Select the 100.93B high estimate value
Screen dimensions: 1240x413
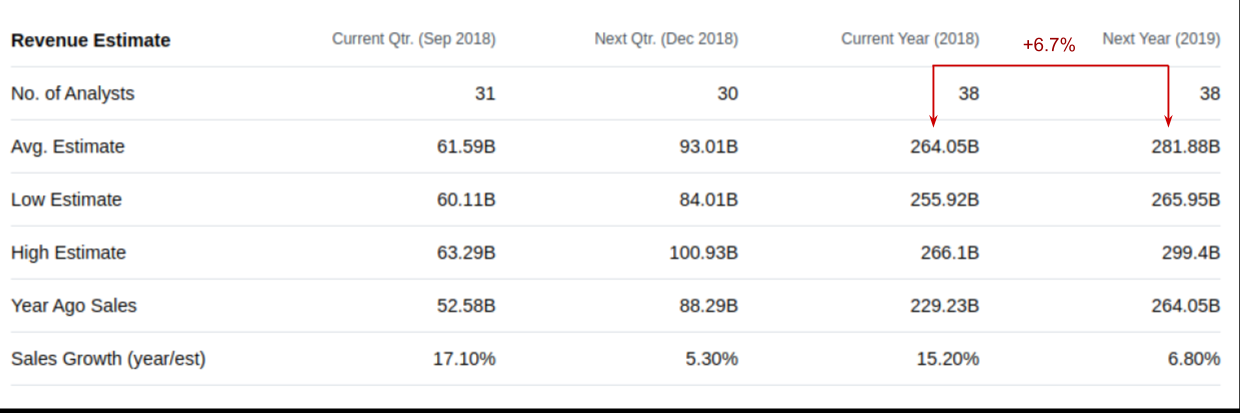704,253
